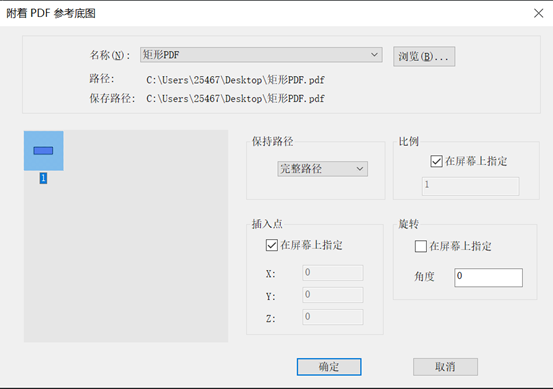The image size is (553, 389).
Task: Close the 附着 PDF 参考底图 dialog
Action: click(538, 13)
